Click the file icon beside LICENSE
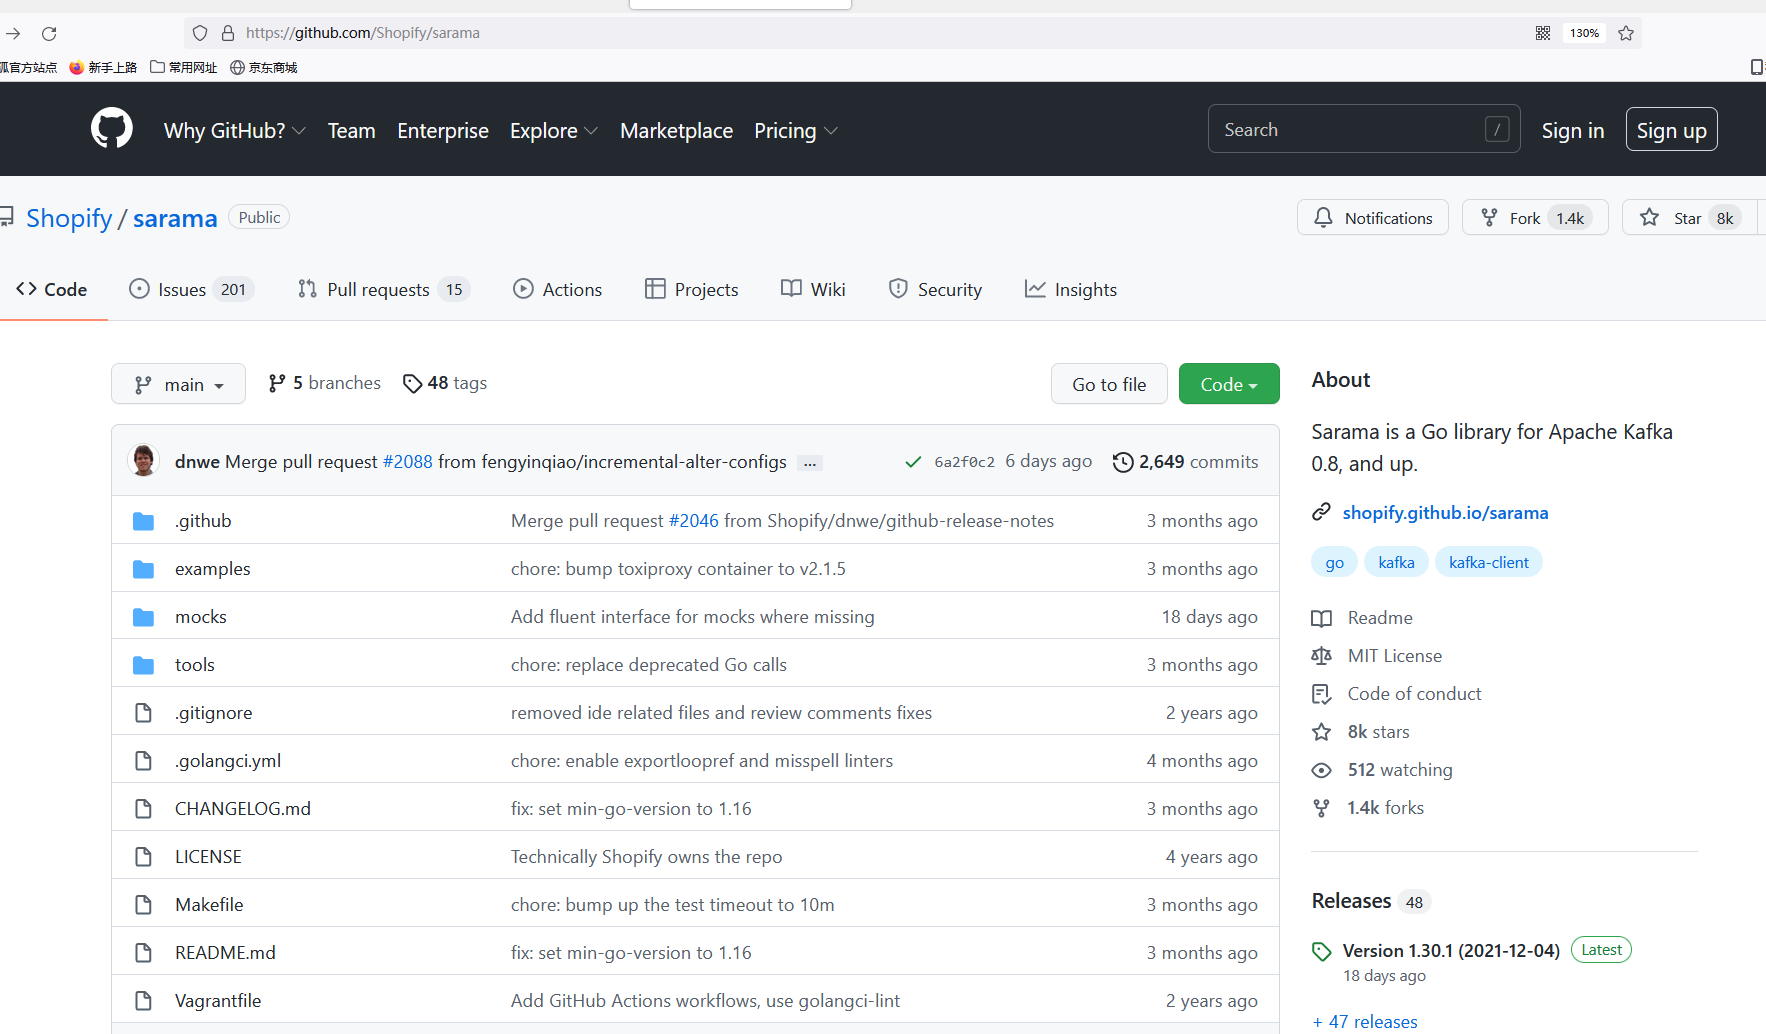Viewport: 1766px width, 1034px height. (x=144, y=857)
